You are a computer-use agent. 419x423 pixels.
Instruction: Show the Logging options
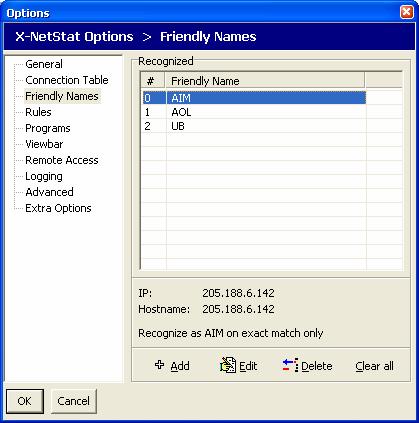44,176
